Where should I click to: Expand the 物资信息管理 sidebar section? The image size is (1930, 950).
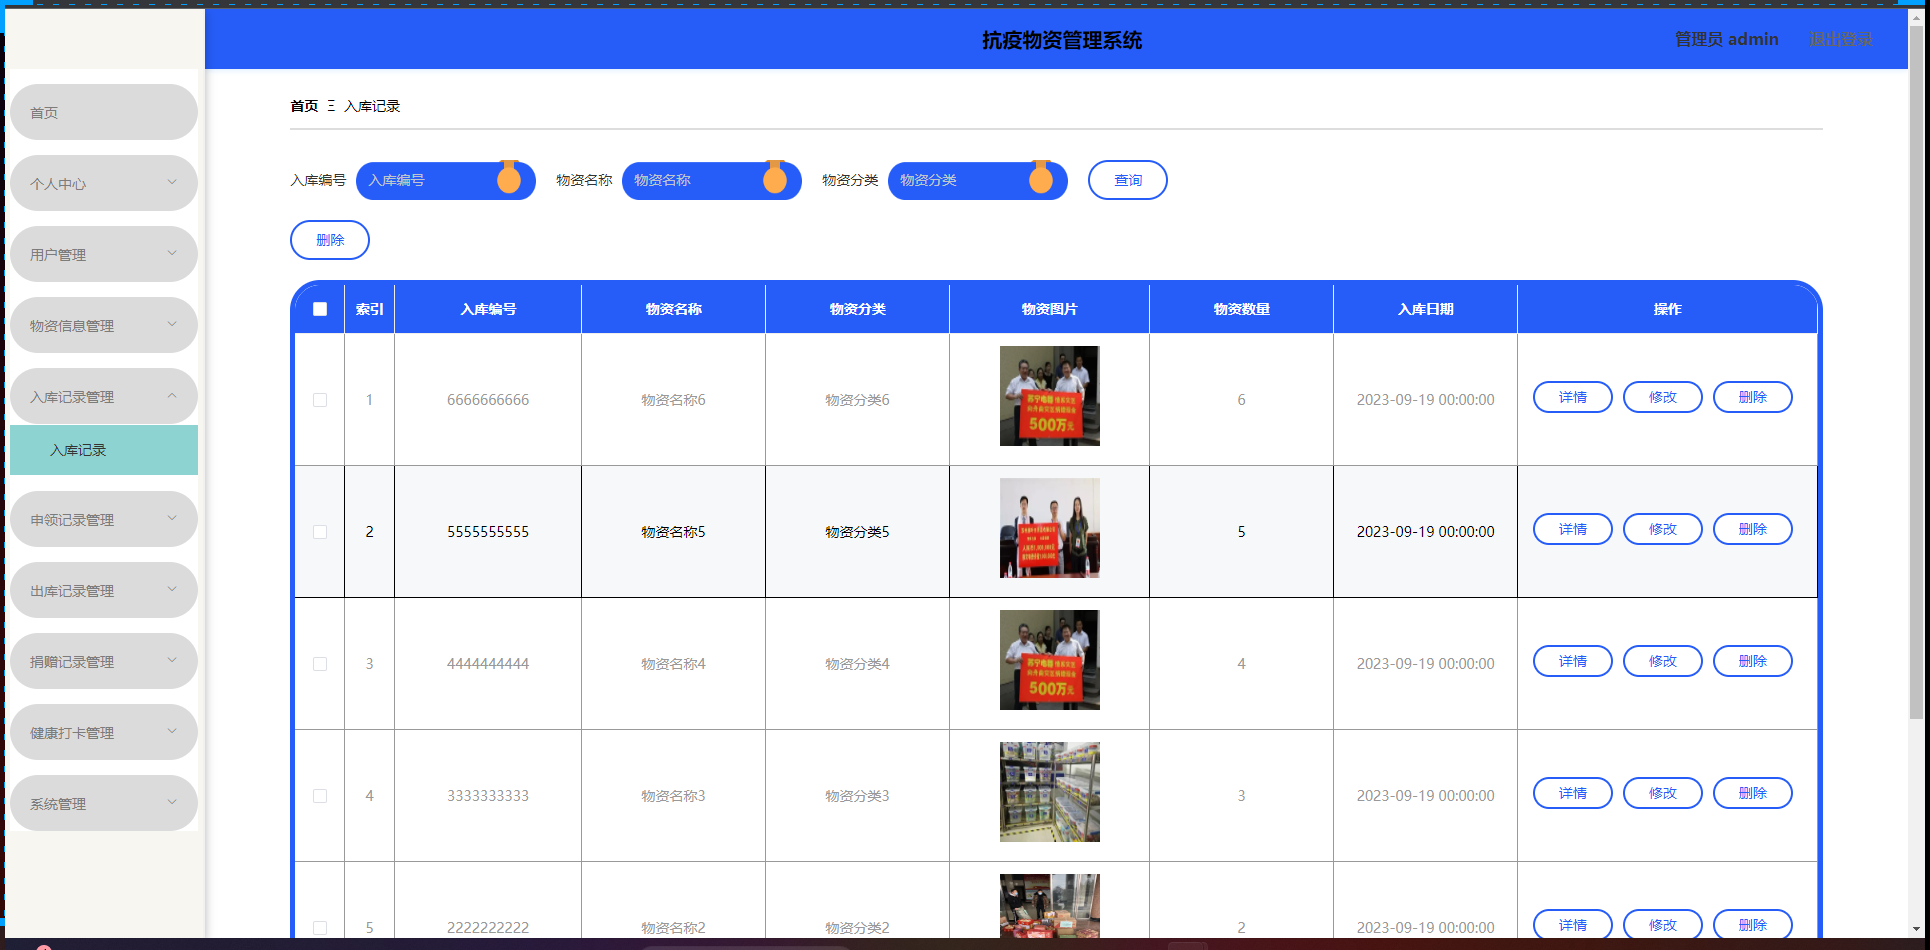103,325
